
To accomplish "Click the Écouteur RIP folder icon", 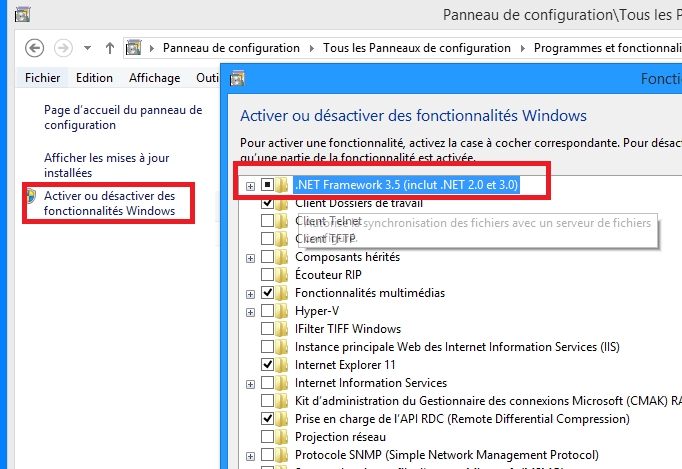I will [283, 275].
